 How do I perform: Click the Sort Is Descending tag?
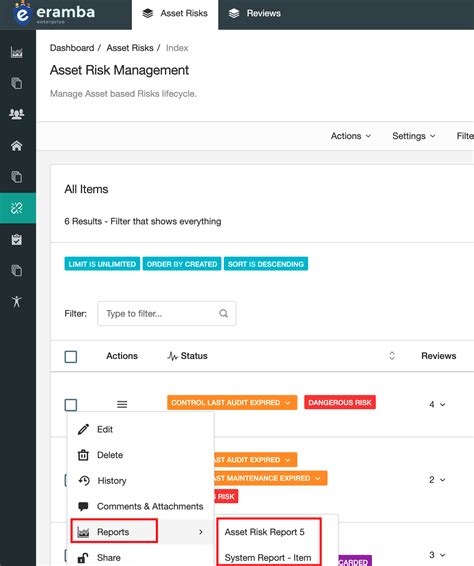[266, 264]
